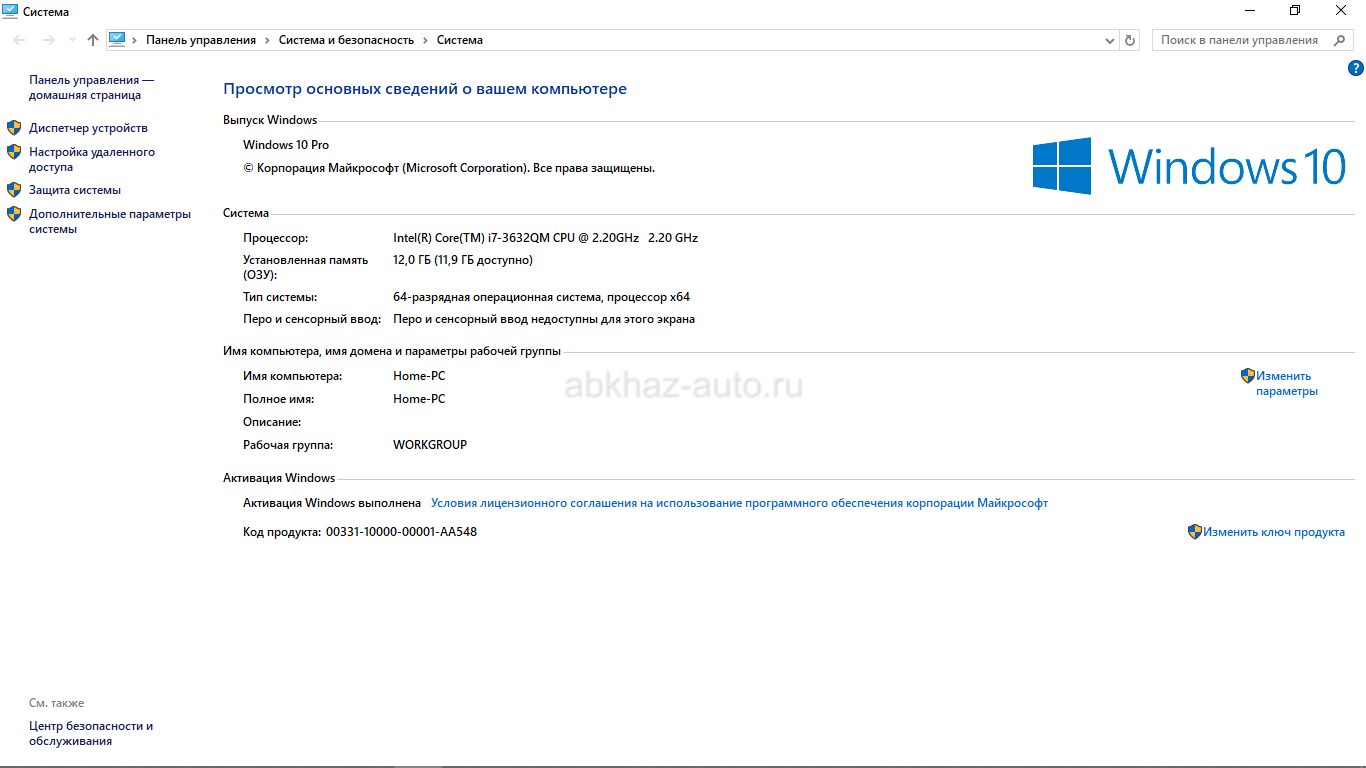The width and height of the screenshot is (1366, 768).
Task: Expand the recent locations chevron by the forward arrow
Action: tap(71, 41)
